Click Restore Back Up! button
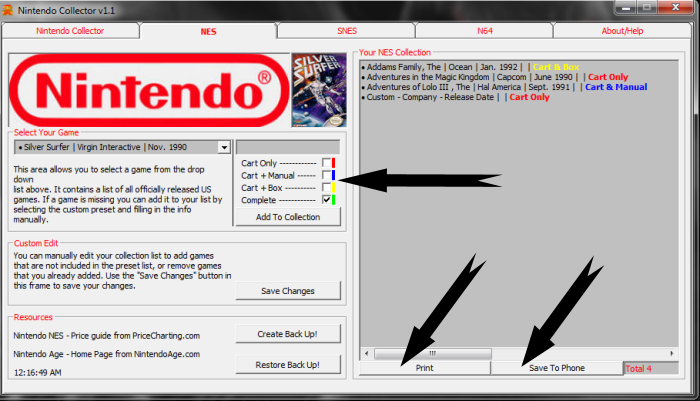The height and width of the screenshot is (401, 700). pos(288,365)
